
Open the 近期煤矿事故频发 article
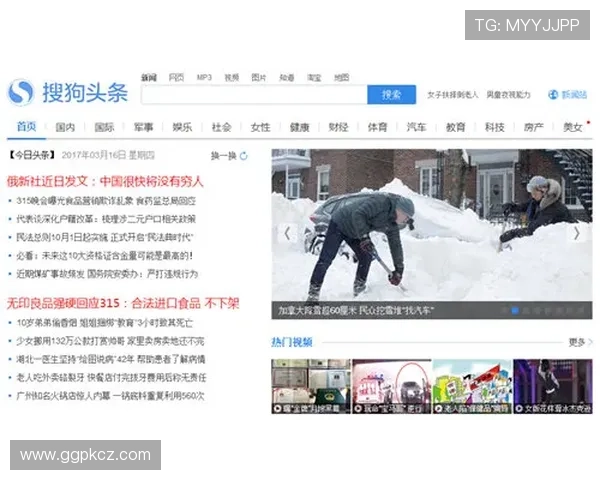pyautogui.click(x=107, y=274)
